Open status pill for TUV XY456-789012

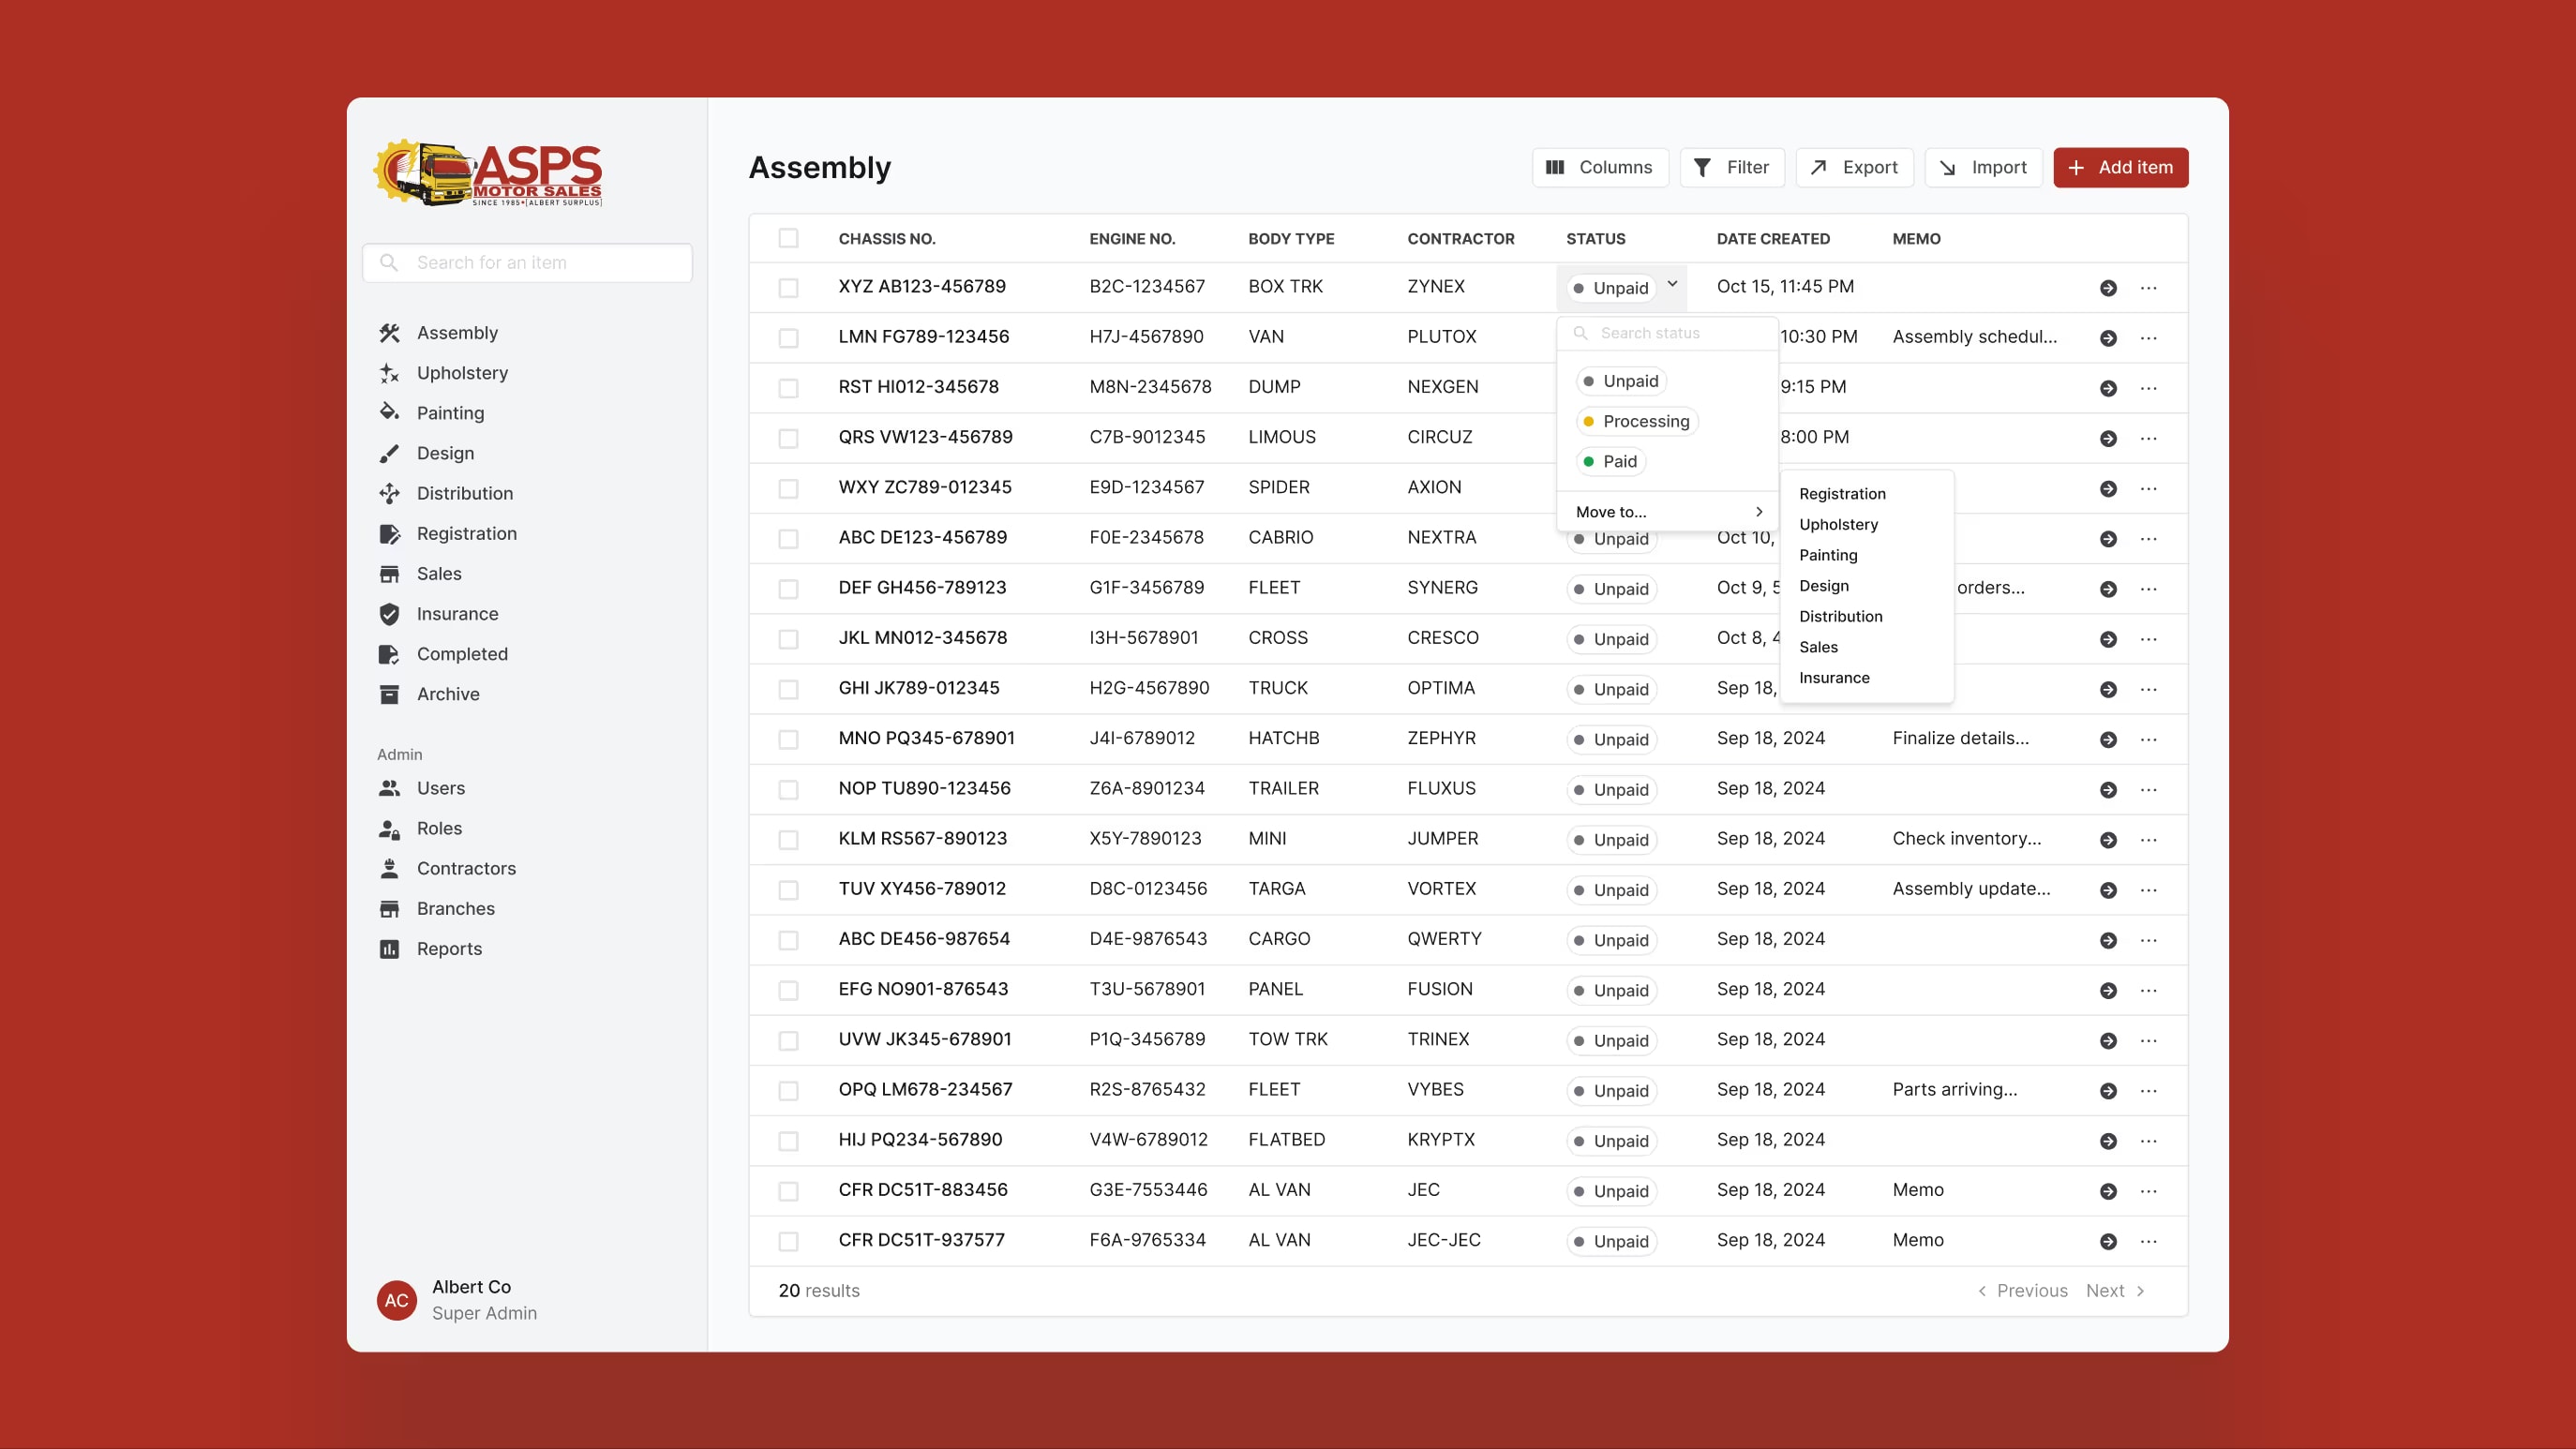coord(1611,890)
